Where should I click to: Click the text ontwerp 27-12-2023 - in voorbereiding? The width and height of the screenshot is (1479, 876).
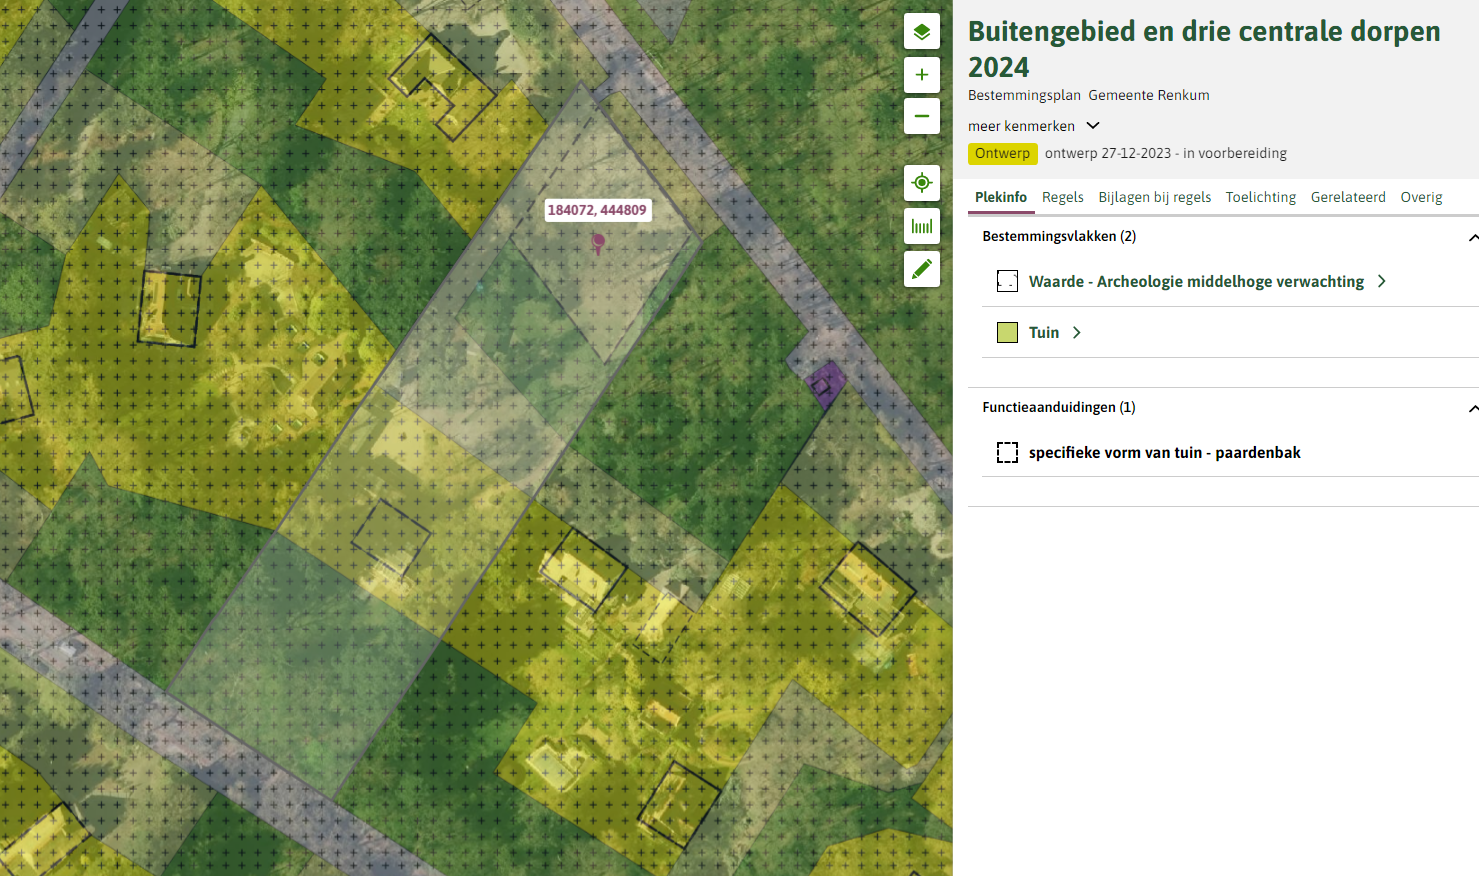click(x=1166, y=153)
